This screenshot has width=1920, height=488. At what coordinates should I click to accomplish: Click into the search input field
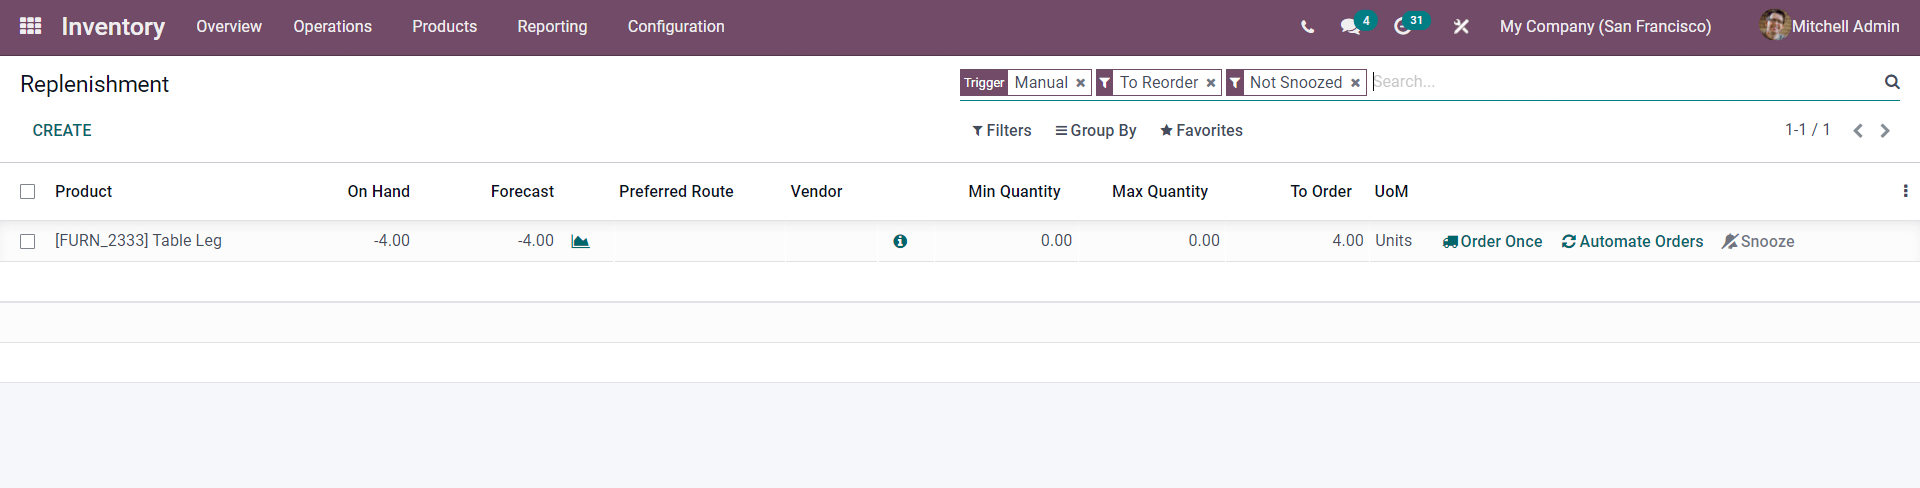1620,82
